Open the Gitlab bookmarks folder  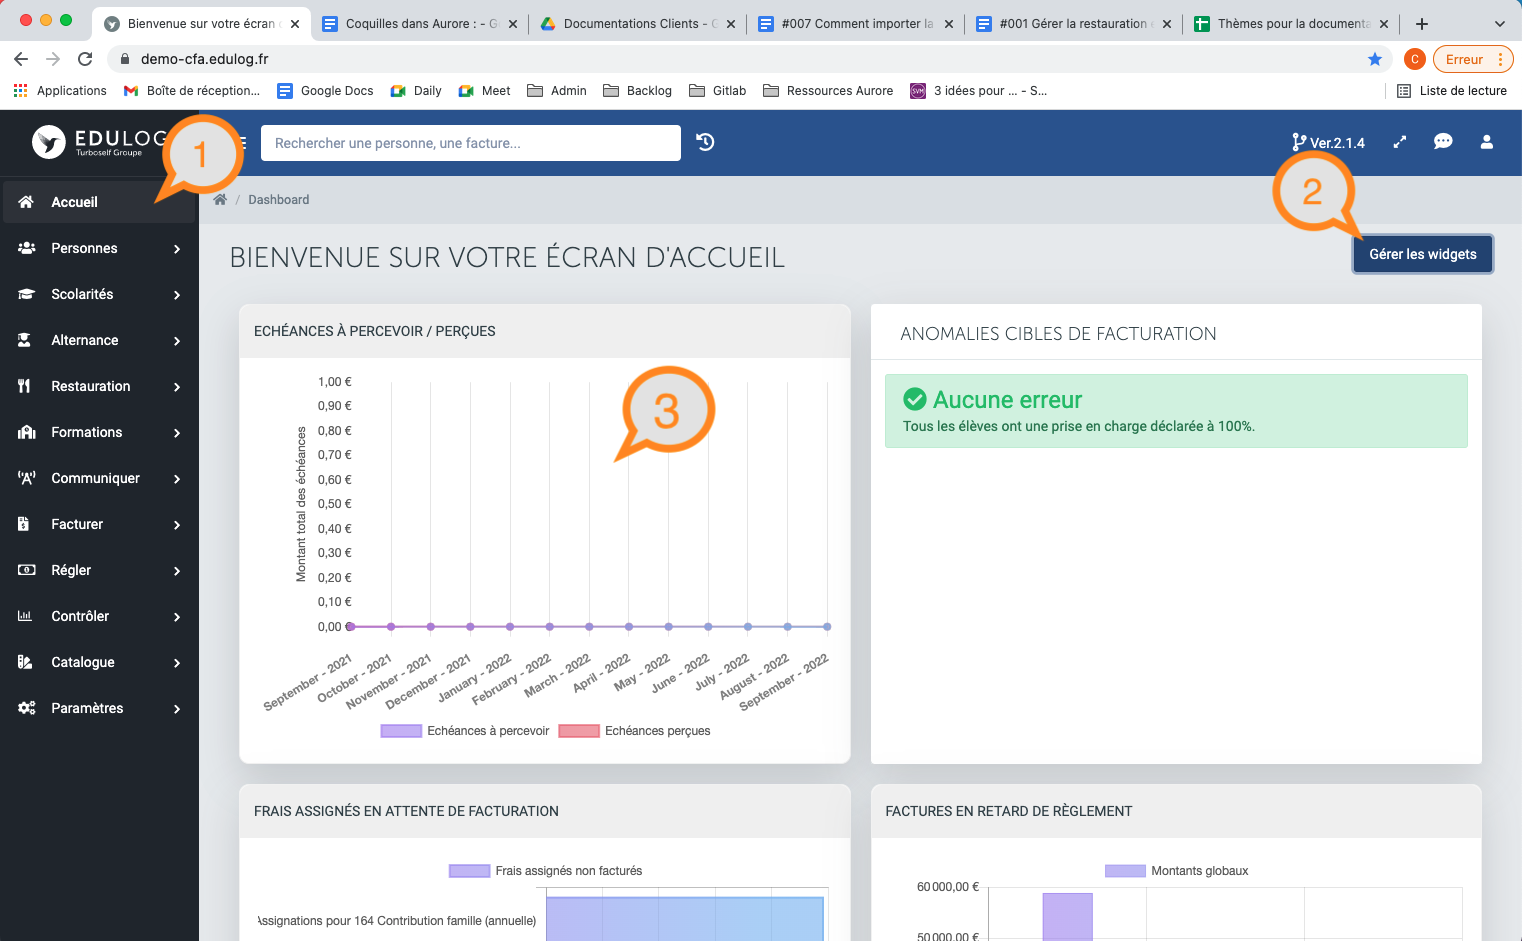pyautogui.click(x=717, y=91)
